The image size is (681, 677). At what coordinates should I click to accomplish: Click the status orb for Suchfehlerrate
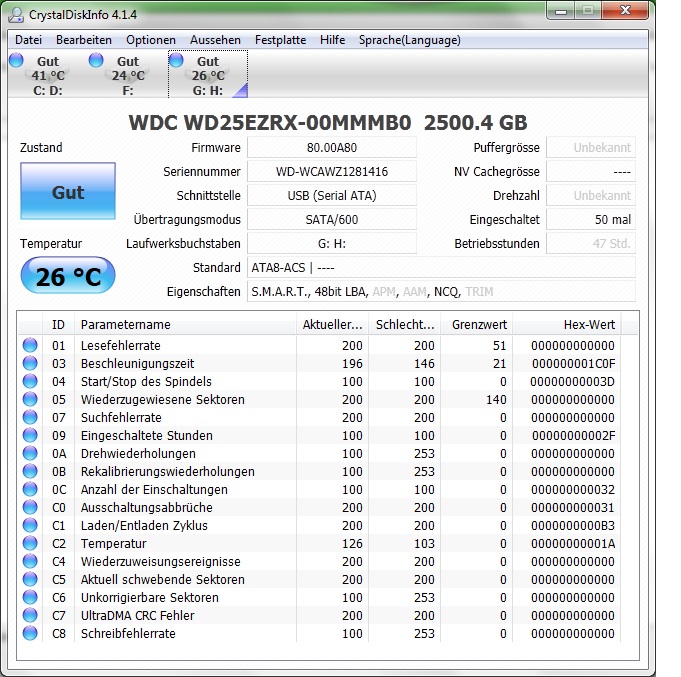(30, 417)
